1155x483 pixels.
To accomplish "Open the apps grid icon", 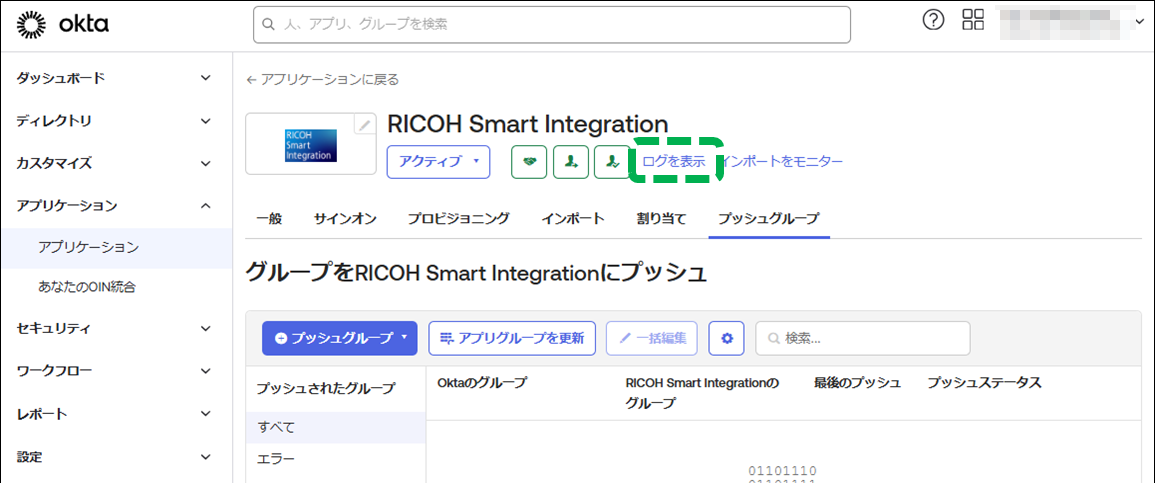I will 974,20.
